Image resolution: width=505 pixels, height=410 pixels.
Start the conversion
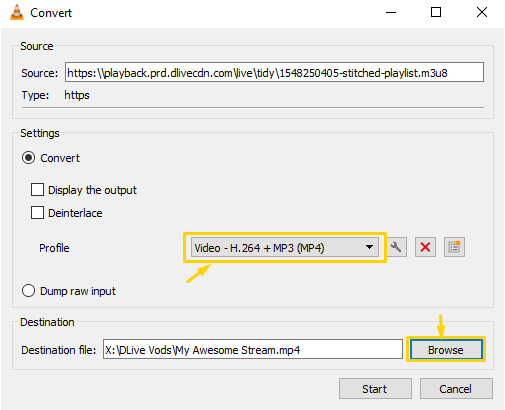point(375,389)
